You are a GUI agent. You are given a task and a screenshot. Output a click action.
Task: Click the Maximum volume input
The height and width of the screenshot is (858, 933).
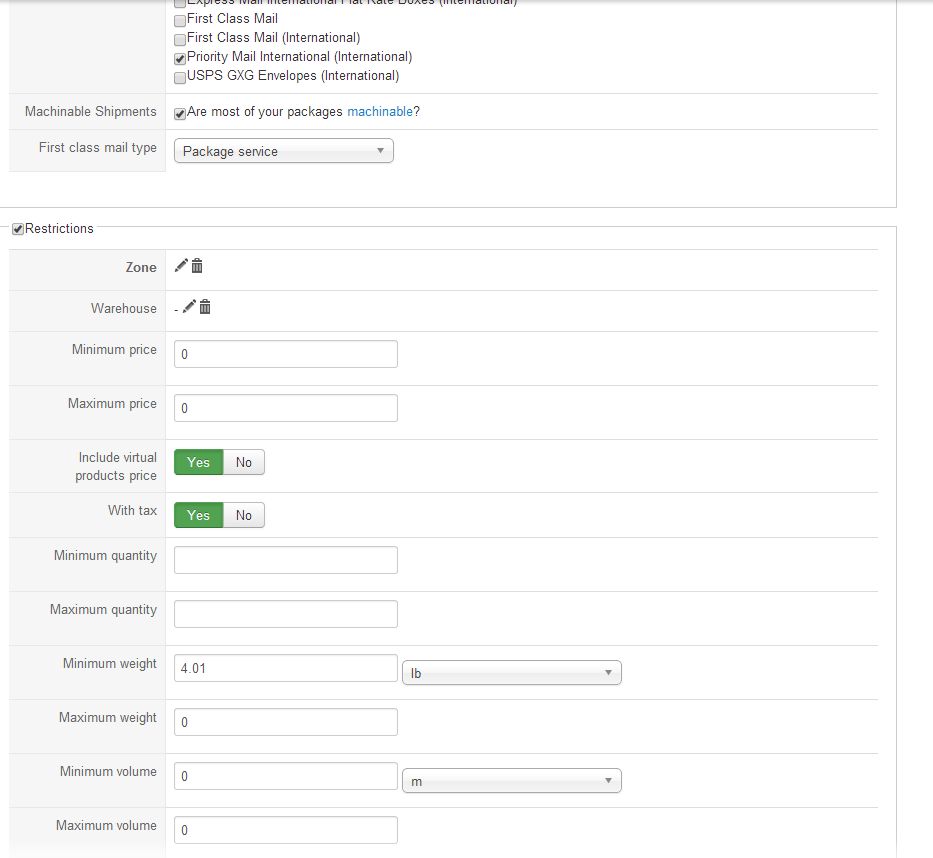(286, 830)
